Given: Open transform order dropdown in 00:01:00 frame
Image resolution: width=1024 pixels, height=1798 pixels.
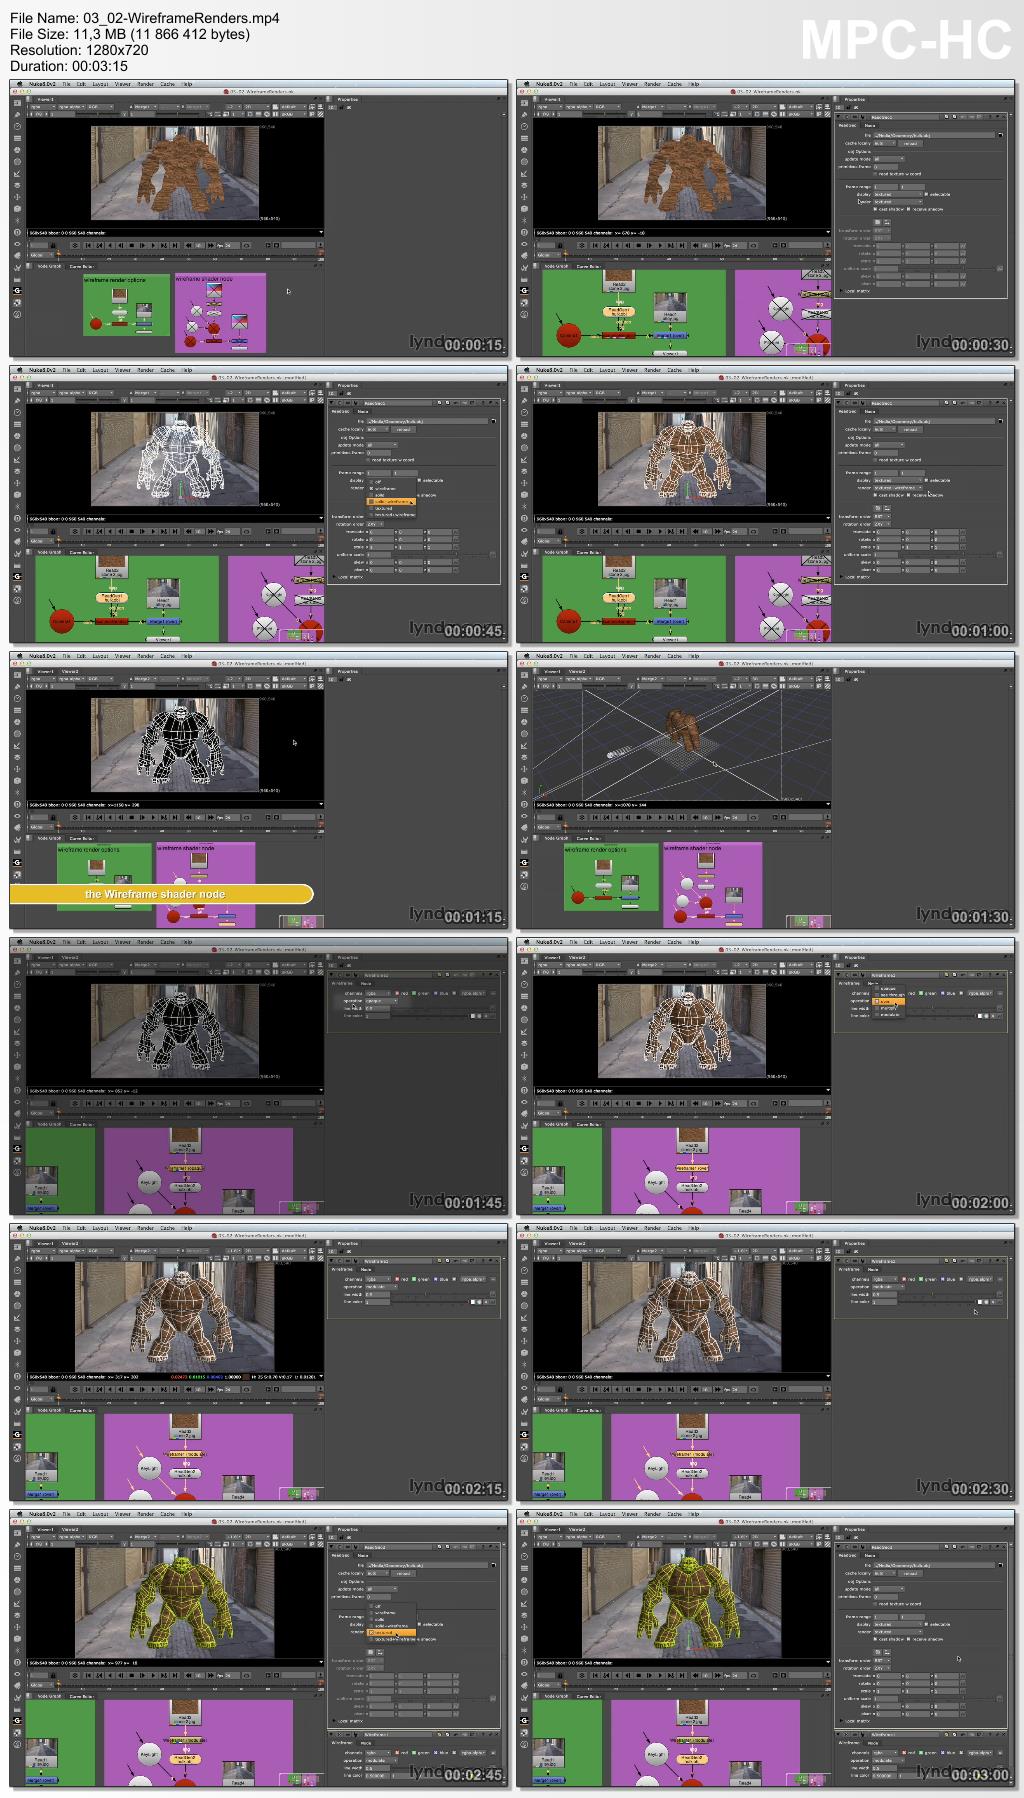Looking at the screenshot, I should coord(881,516).
